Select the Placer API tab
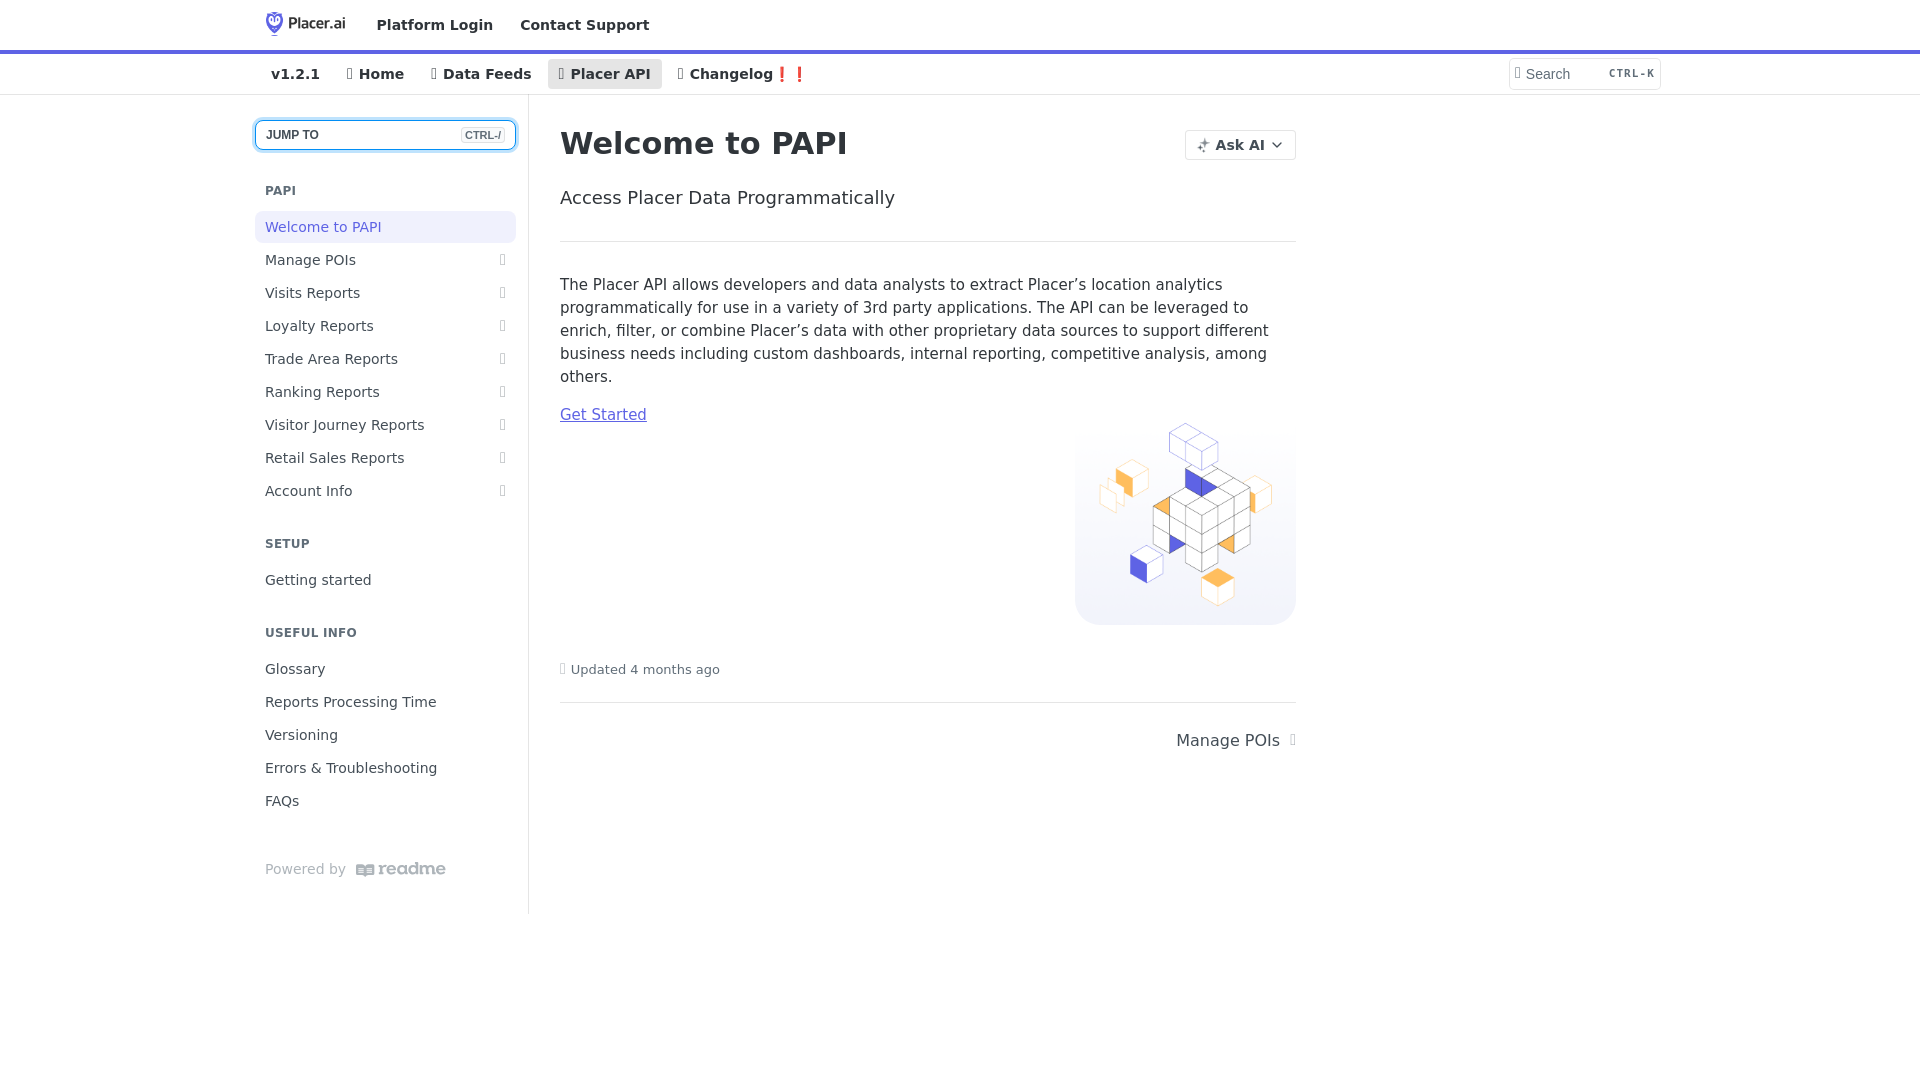 (x=604, y=74)
